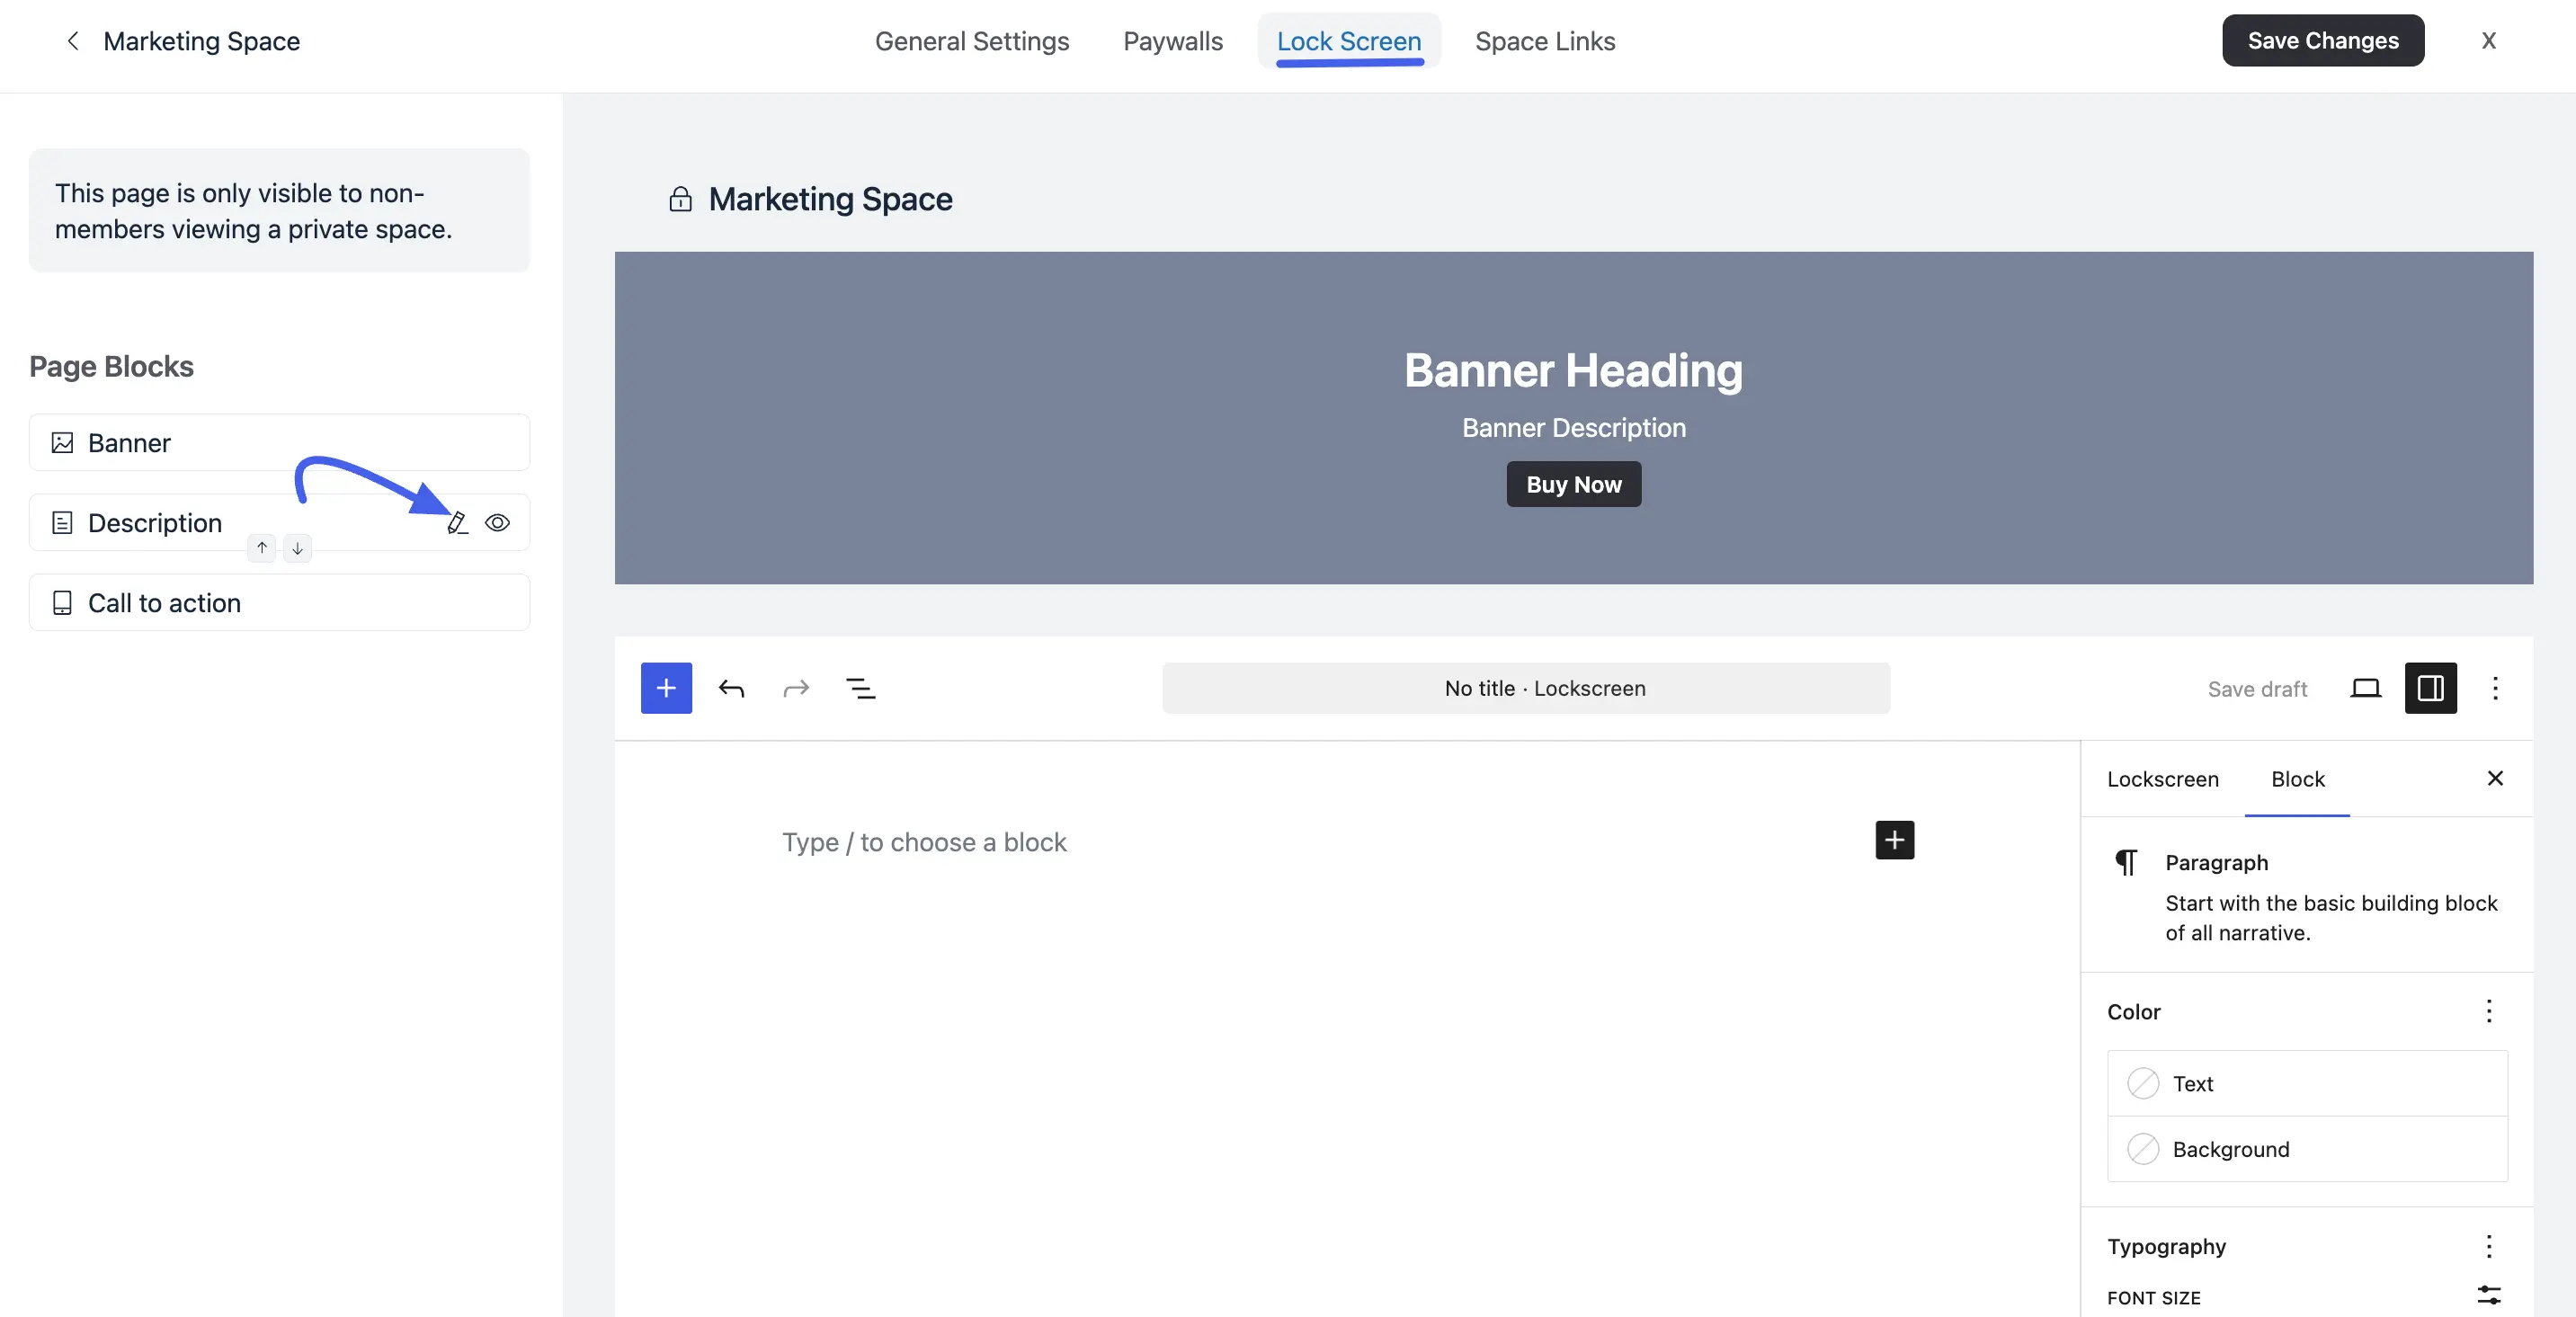
Task: Click the non-members visibility notice
Action: coord(279,211)
